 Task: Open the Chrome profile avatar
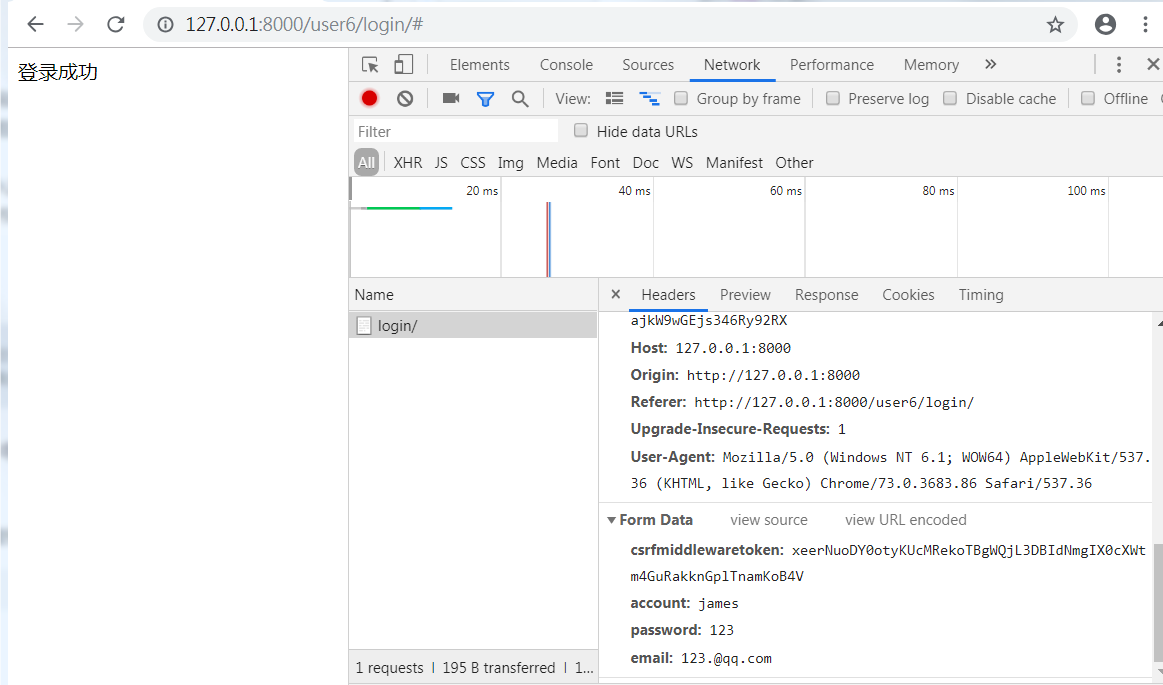[1105, 24]
